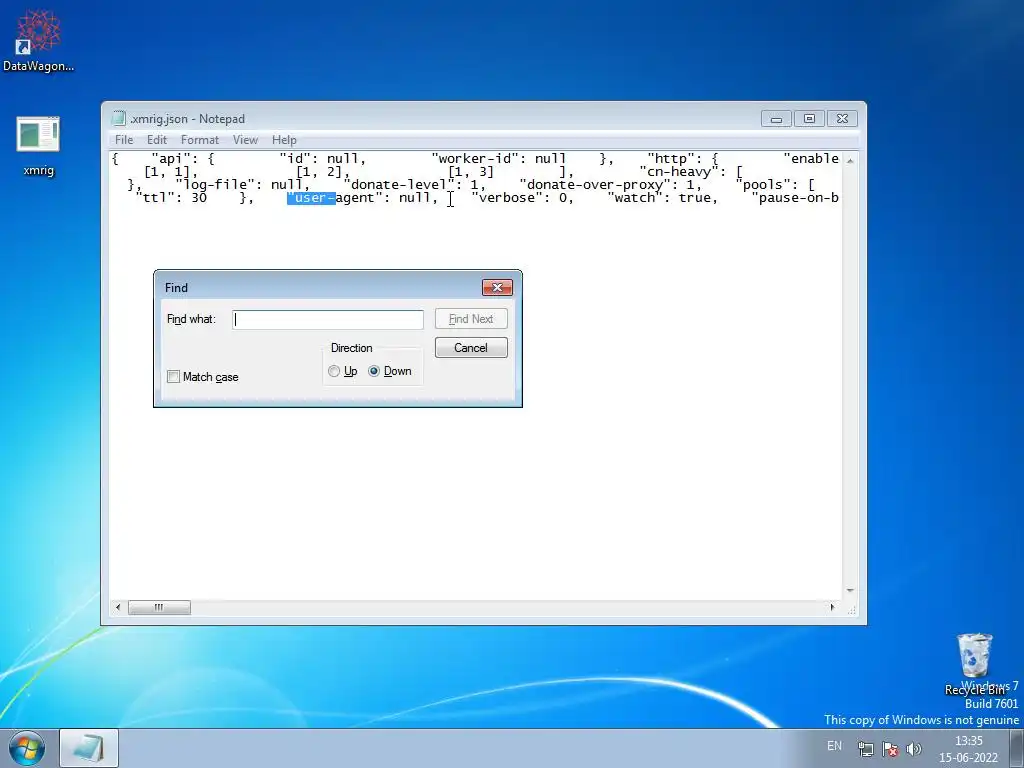
Task: Toggle the Match case checkbox
Action: pyautogui.click(x=173, y=377)
